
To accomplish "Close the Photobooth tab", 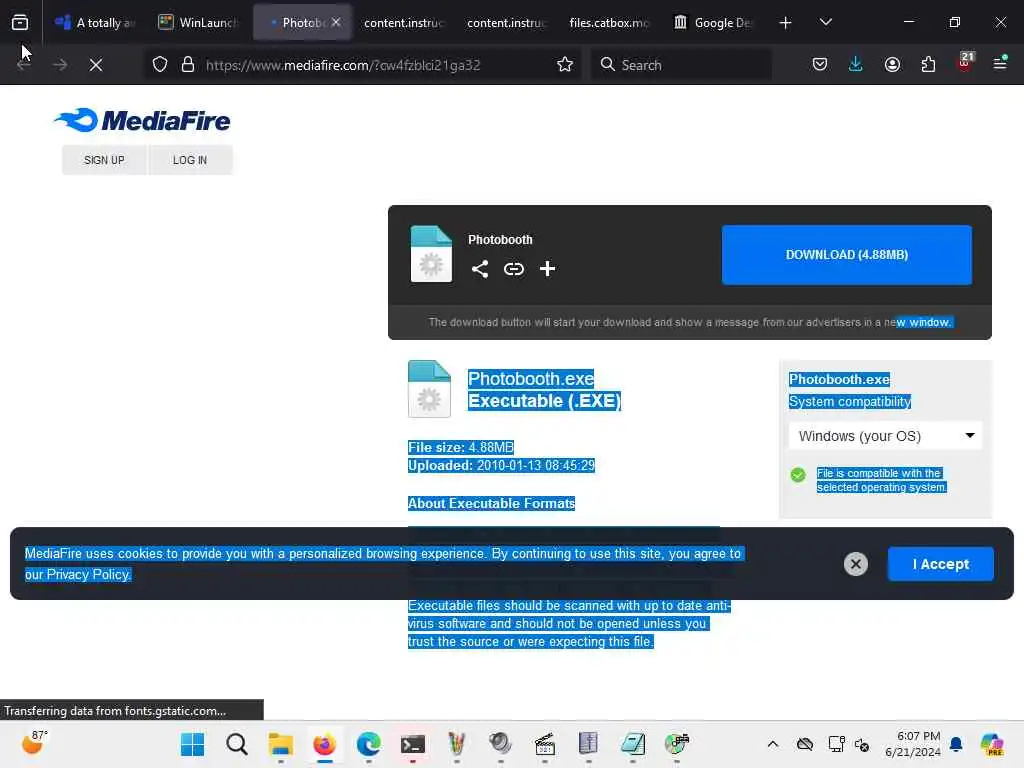I will [336, 22].
